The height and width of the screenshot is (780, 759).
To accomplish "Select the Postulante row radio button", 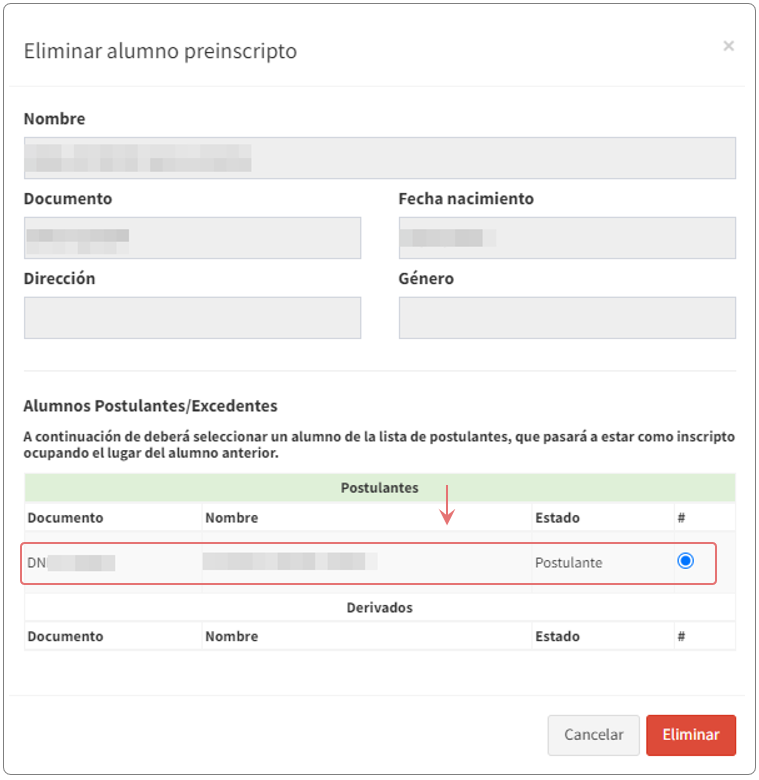I will click(x=685, y=561).
